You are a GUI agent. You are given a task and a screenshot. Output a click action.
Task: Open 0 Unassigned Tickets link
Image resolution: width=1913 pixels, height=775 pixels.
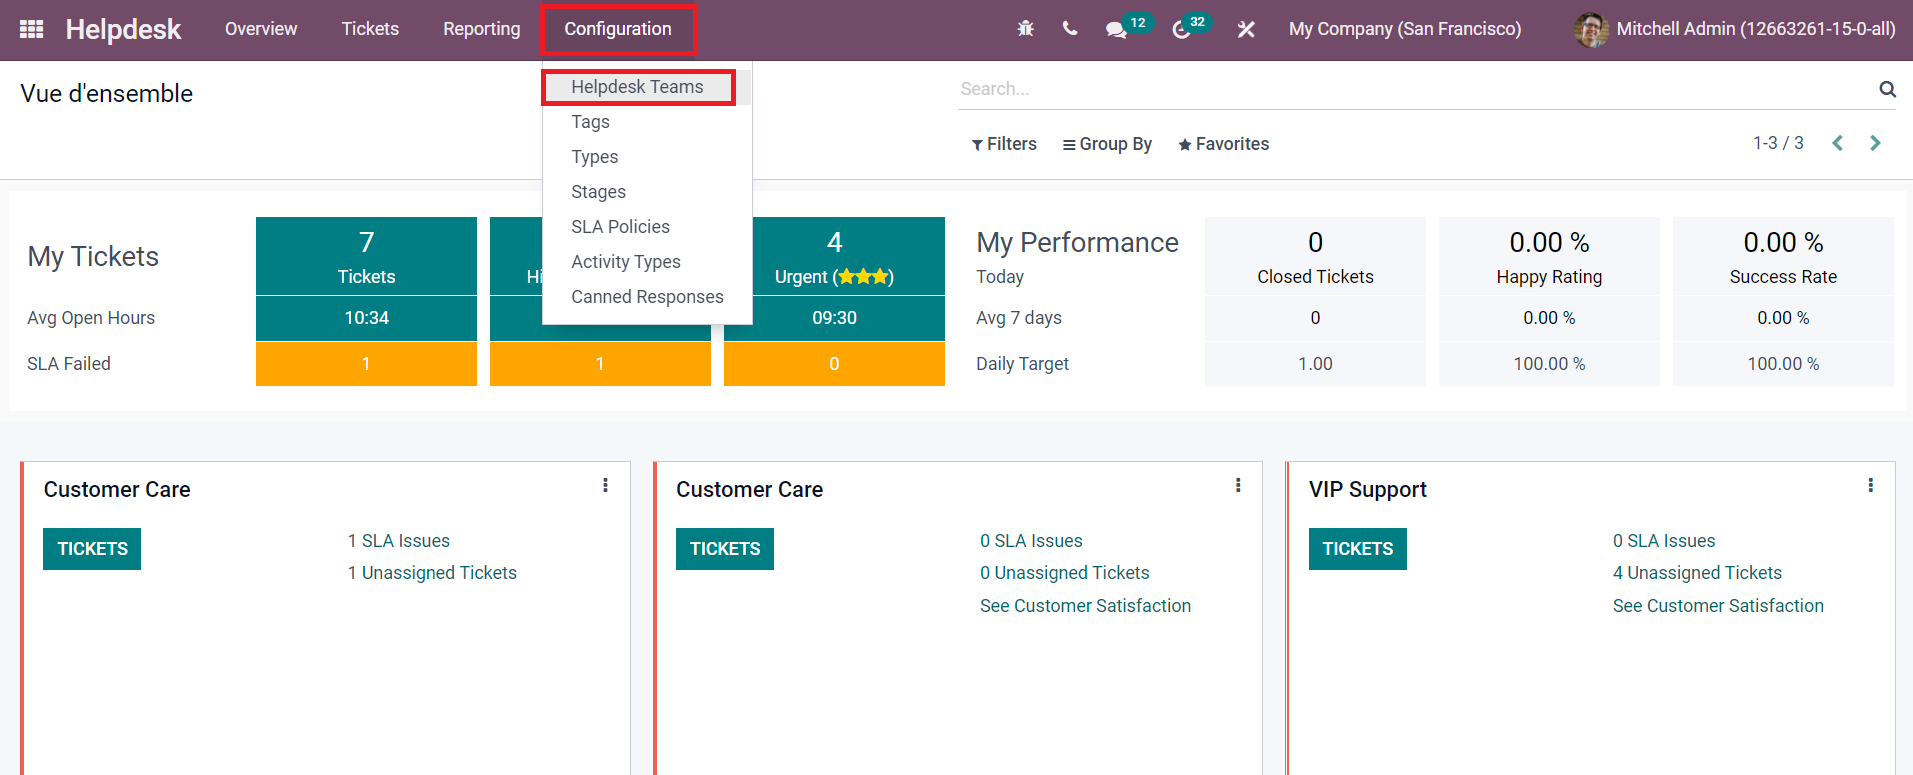[x=1065, y=573]
